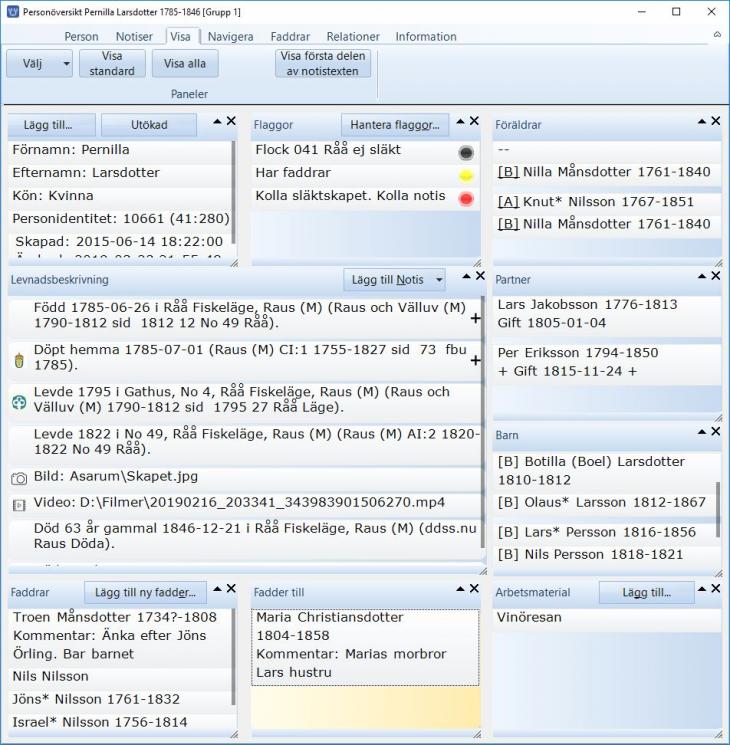The width and height of the screenshot is (730, 745).
Task: Collapse the Föräldrar panel using its arrow
Action: 702,121
